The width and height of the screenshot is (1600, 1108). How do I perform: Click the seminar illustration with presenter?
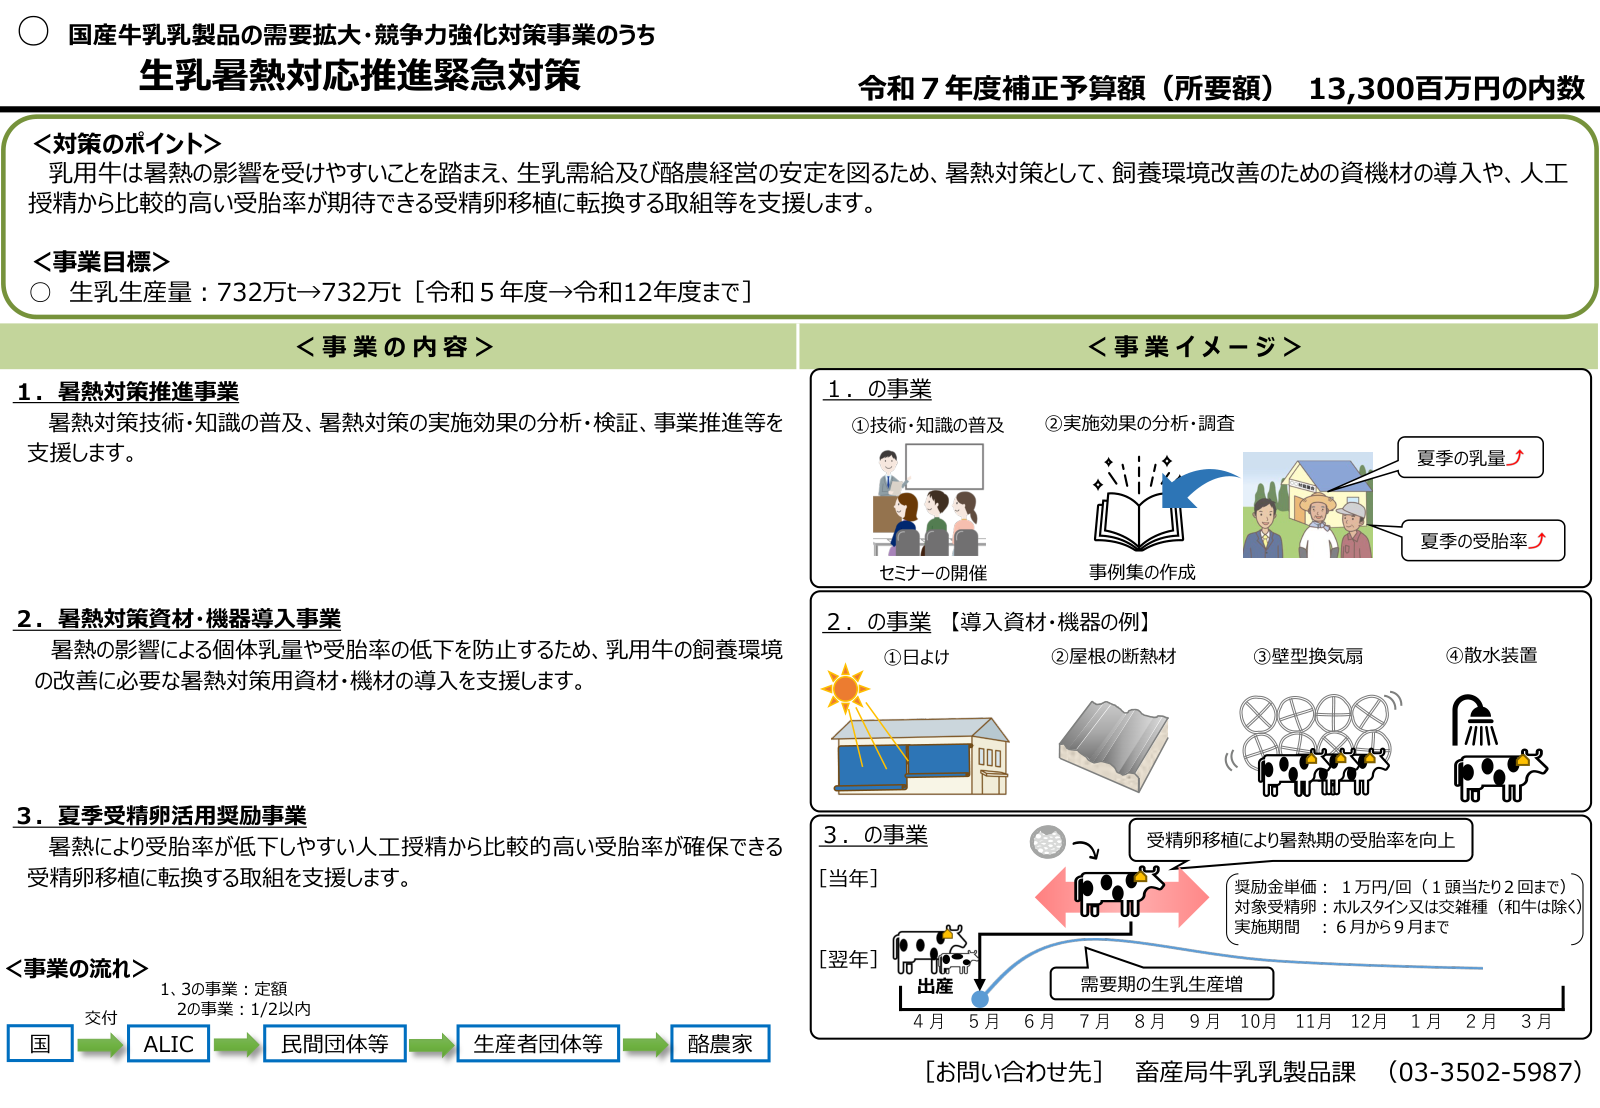[928, 499]
